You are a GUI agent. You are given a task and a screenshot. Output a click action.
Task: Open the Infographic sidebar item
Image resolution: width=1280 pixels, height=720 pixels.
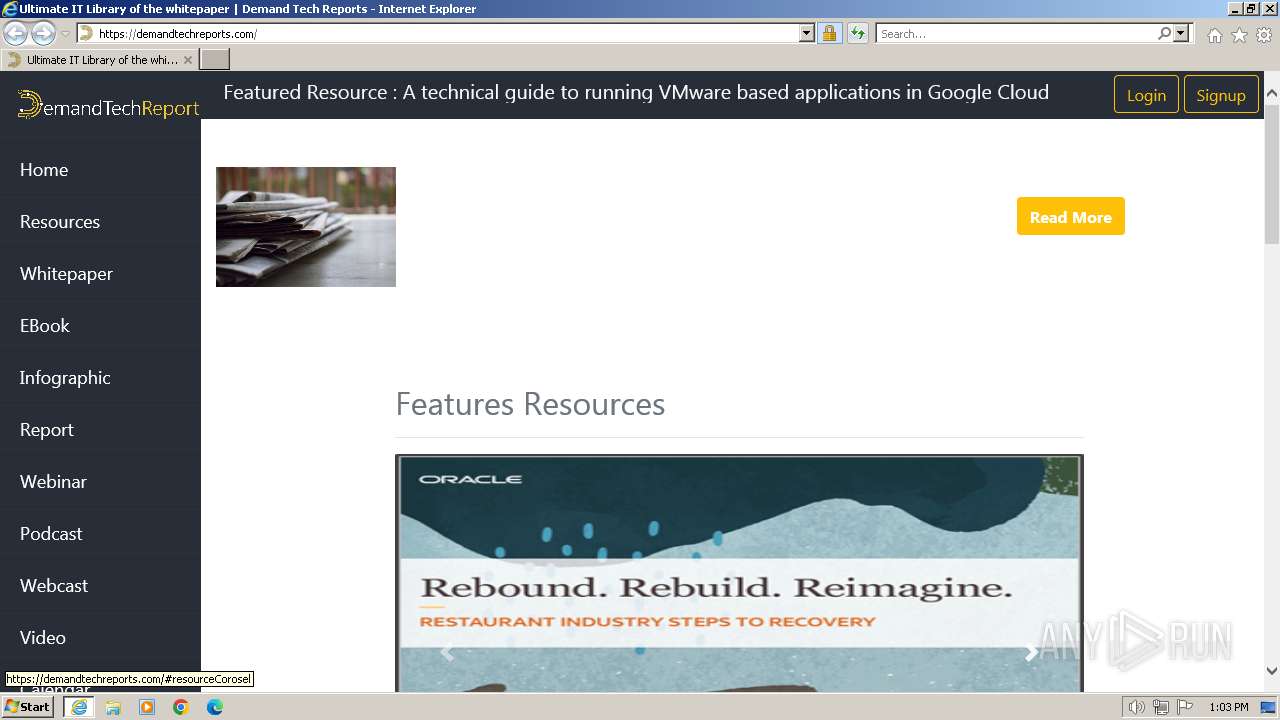point(65,378)
